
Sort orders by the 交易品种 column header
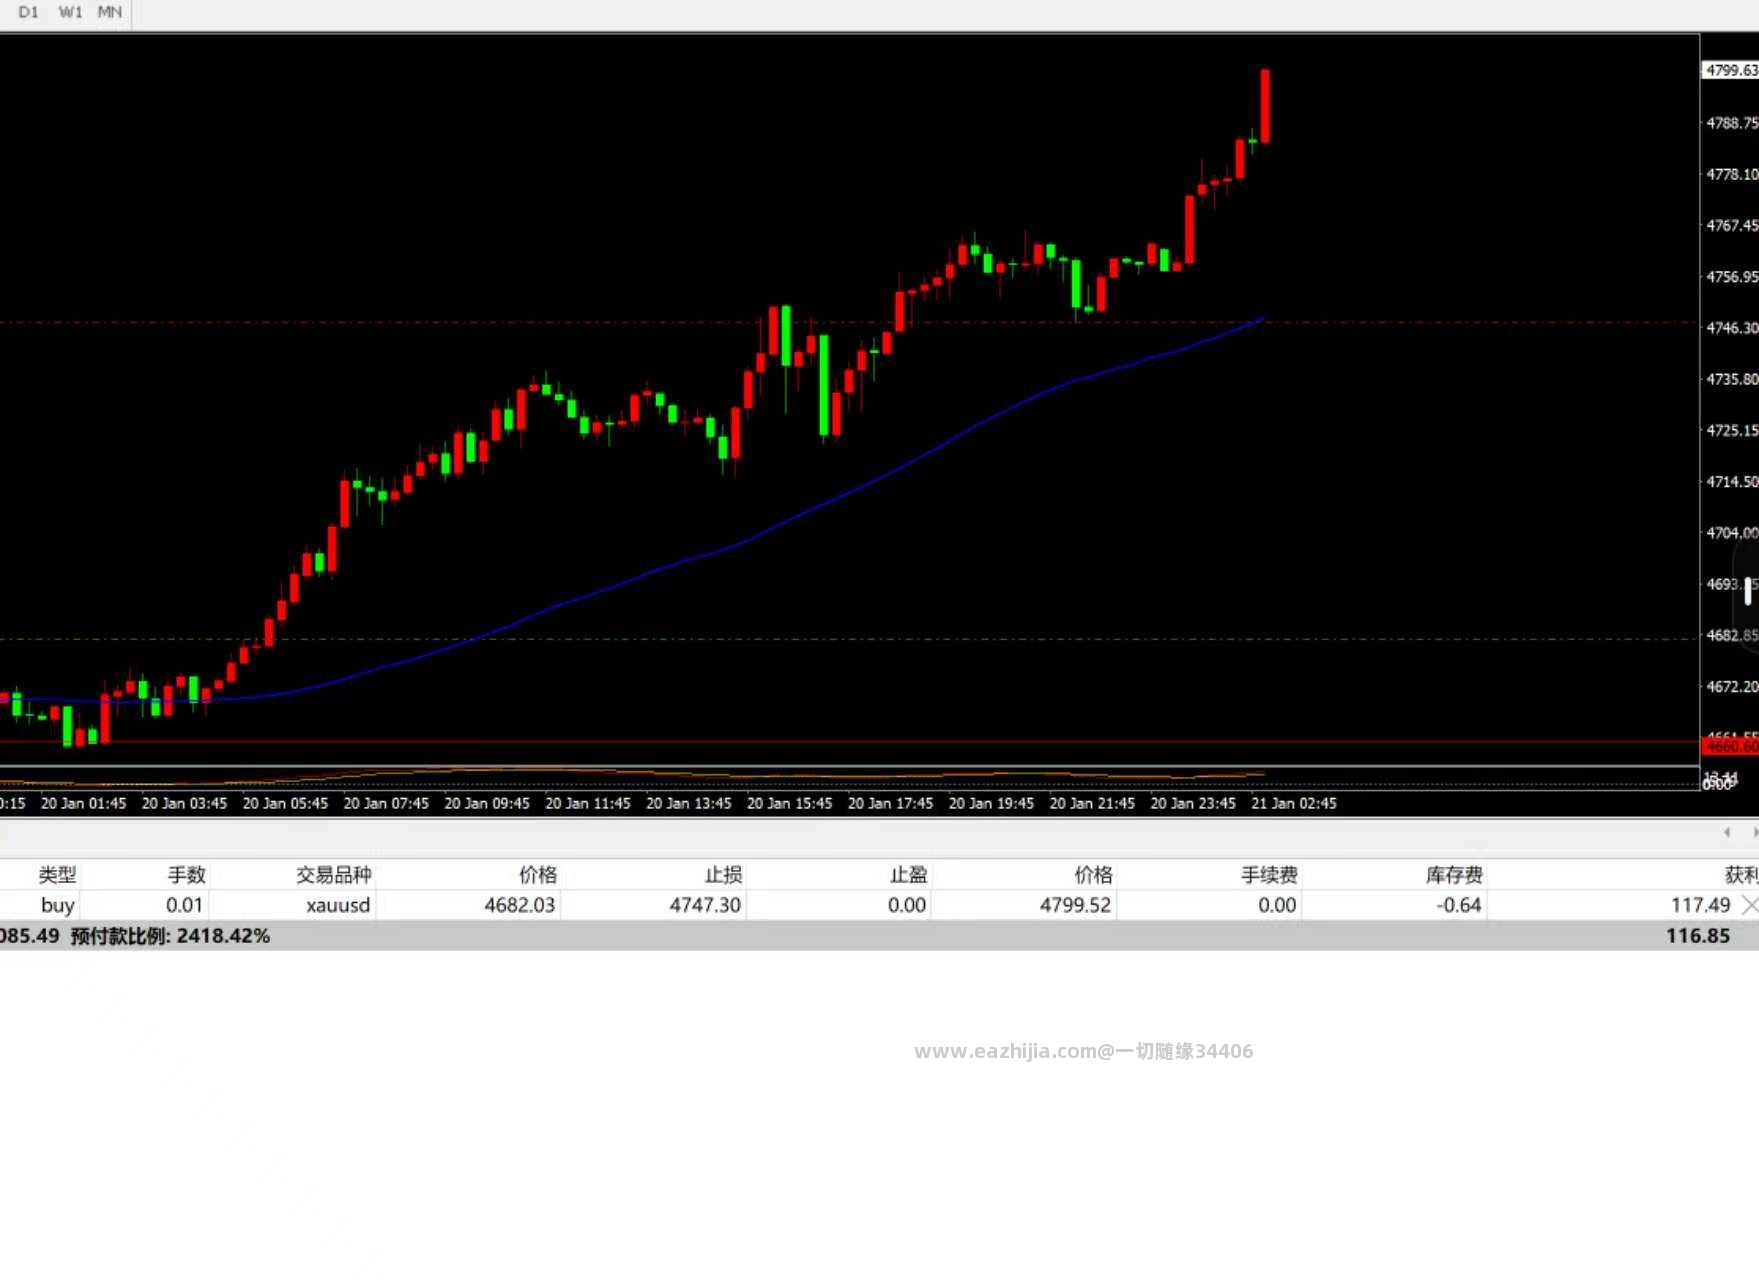(334, 875)
